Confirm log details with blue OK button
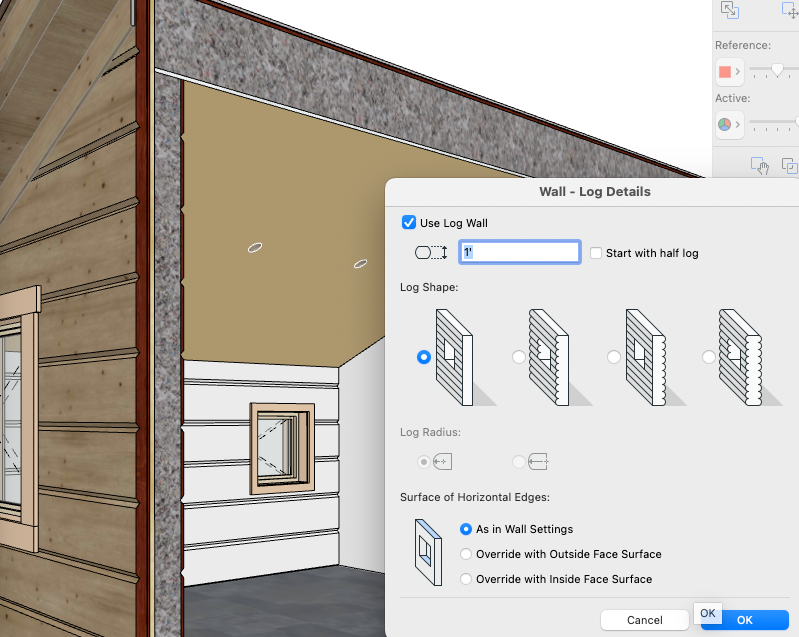The height and width of the screenshot is (637, 799). (x=744, y=620)
